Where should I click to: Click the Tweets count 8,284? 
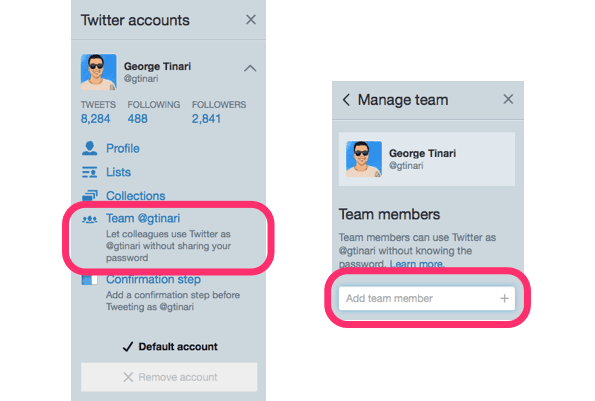95,119
